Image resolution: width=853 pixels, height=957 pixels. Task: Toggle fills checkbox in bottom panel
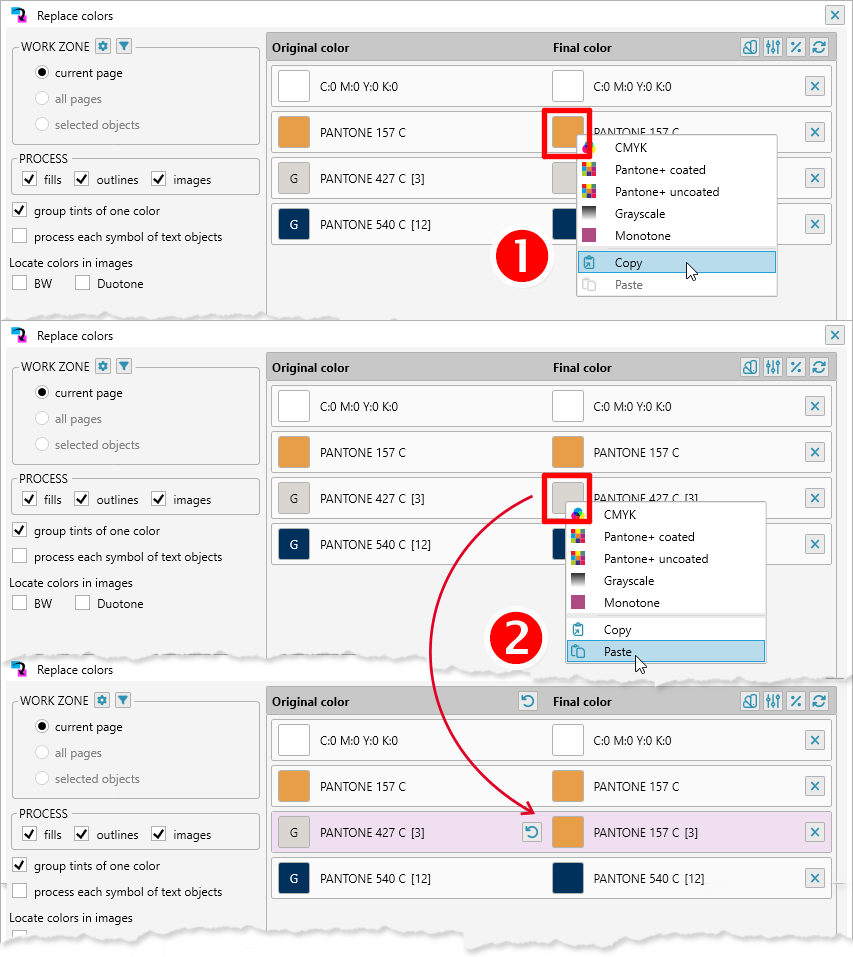[x=29, y=834]
